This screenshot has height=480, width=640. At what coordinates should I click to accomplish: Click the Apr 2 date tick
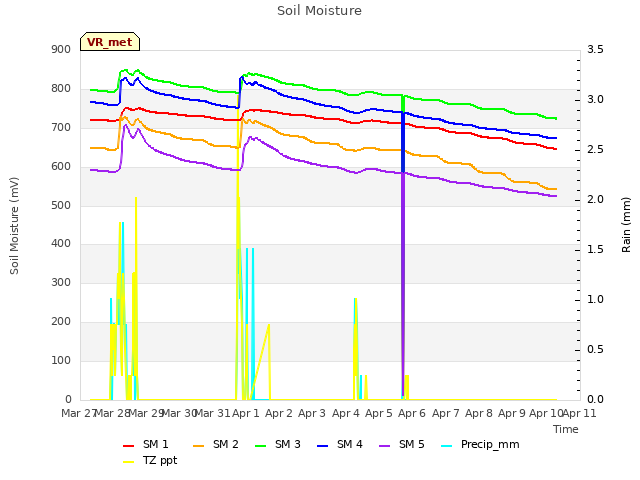[279, 413]
